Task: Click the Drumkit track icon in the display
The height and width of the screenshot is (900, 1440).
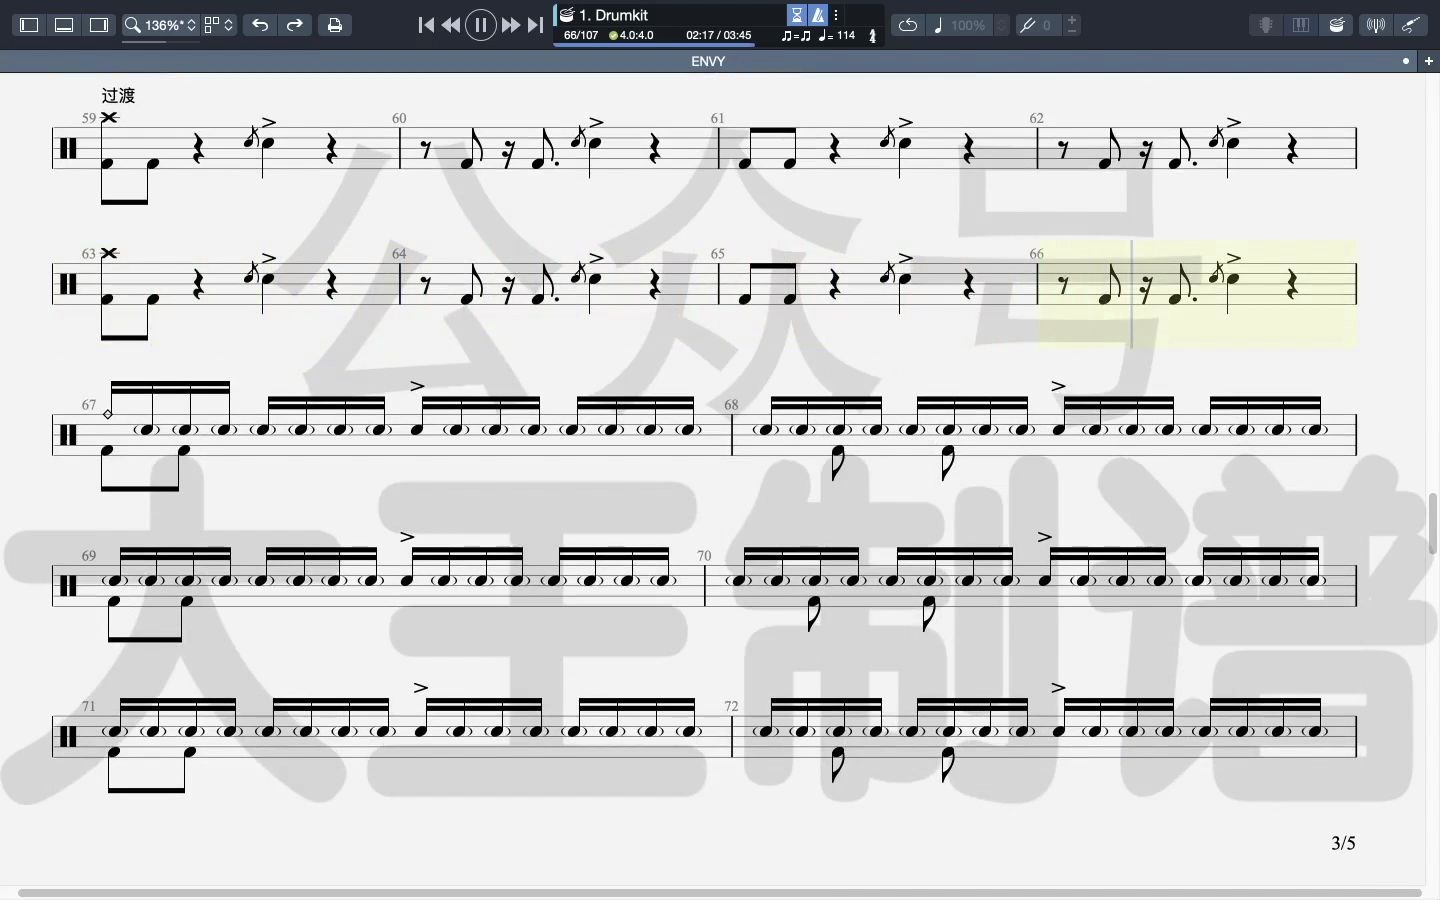Action: pyautogui.click(x=567, y=15)
